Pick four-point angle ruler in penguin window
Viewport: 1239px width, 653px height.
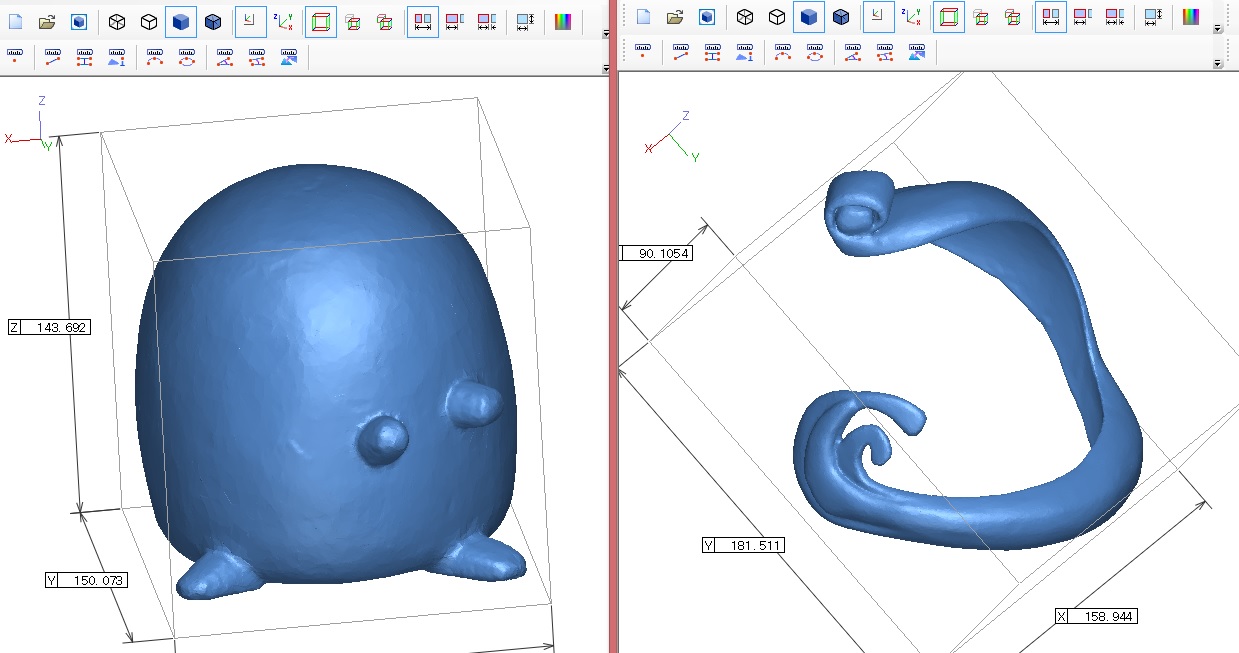(x=257, y=57)
